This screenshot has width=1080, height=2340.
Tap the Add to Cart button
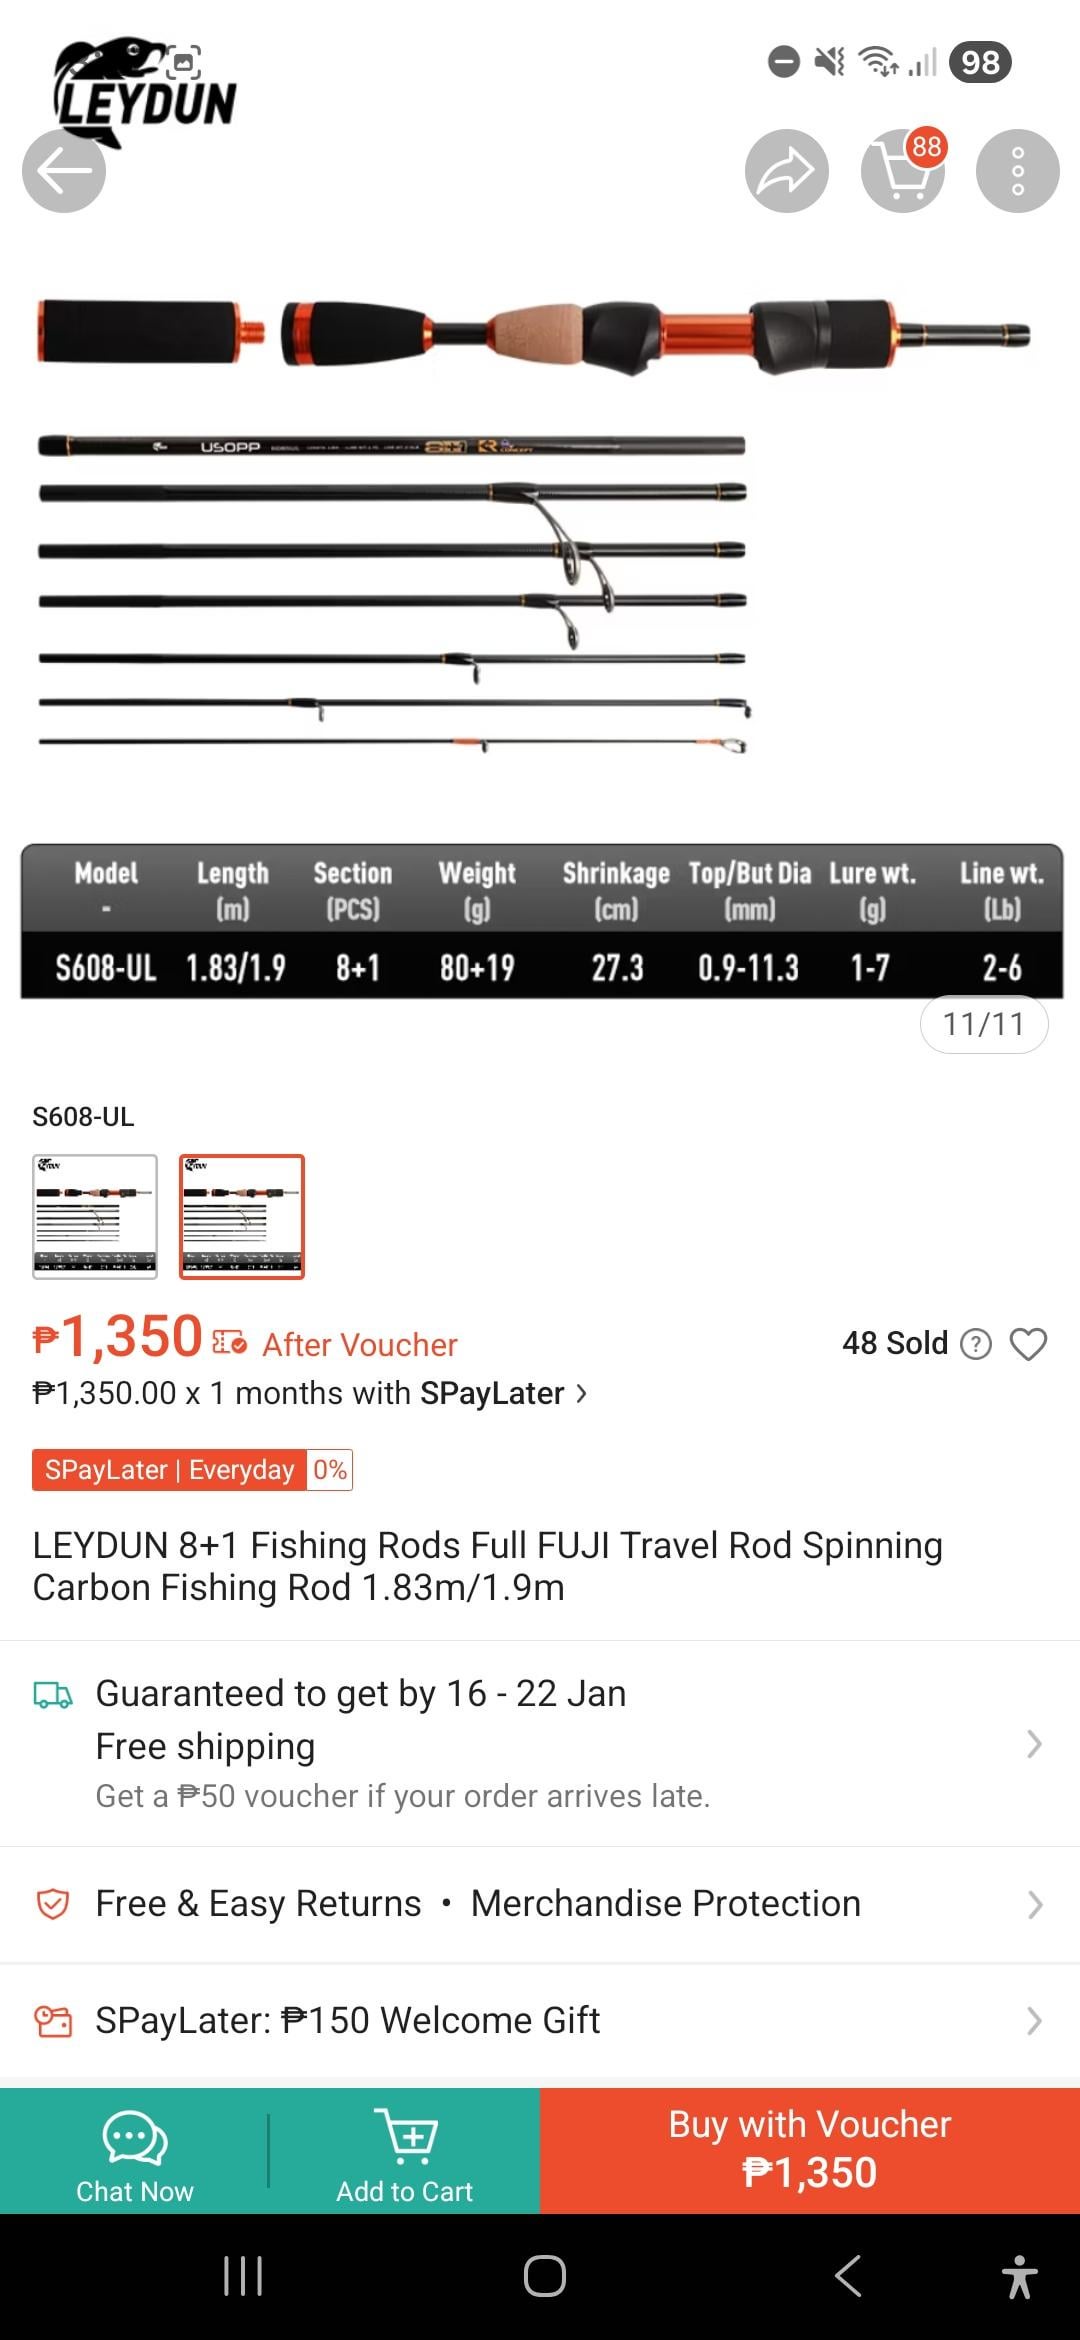coord(405,2150)
